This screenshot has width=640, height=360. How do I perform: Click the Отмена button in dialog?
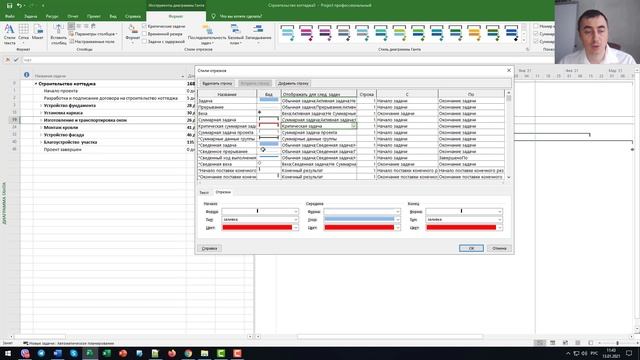coord(499,248)
